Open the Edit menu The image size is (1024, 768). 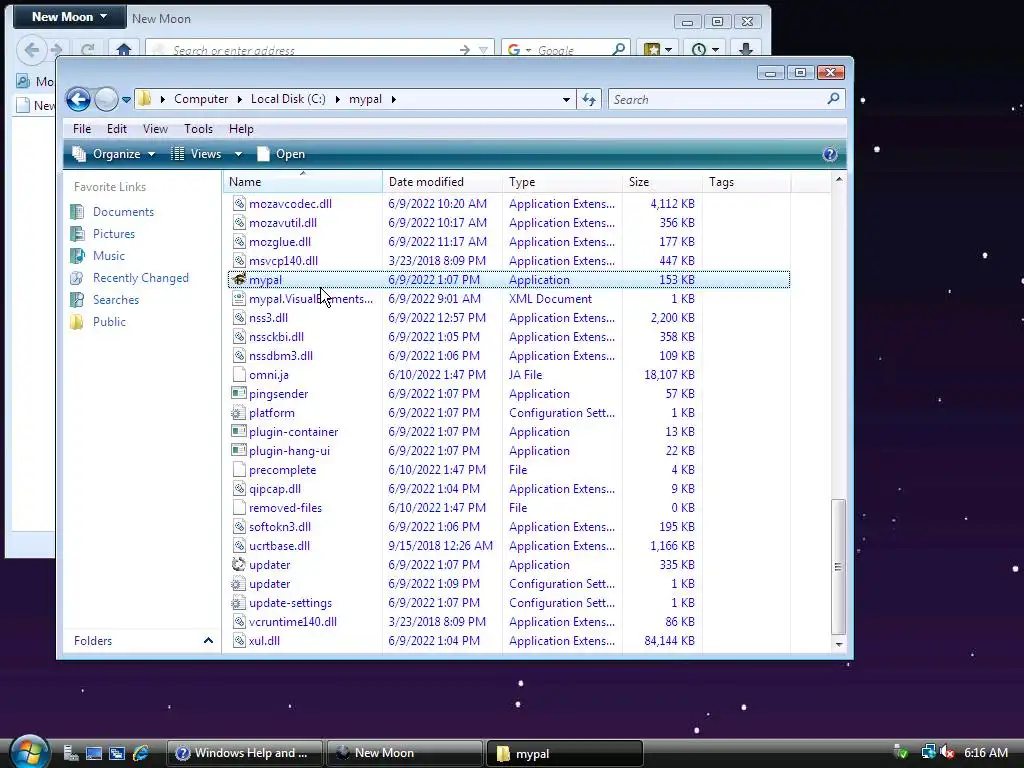coord(117,129)
